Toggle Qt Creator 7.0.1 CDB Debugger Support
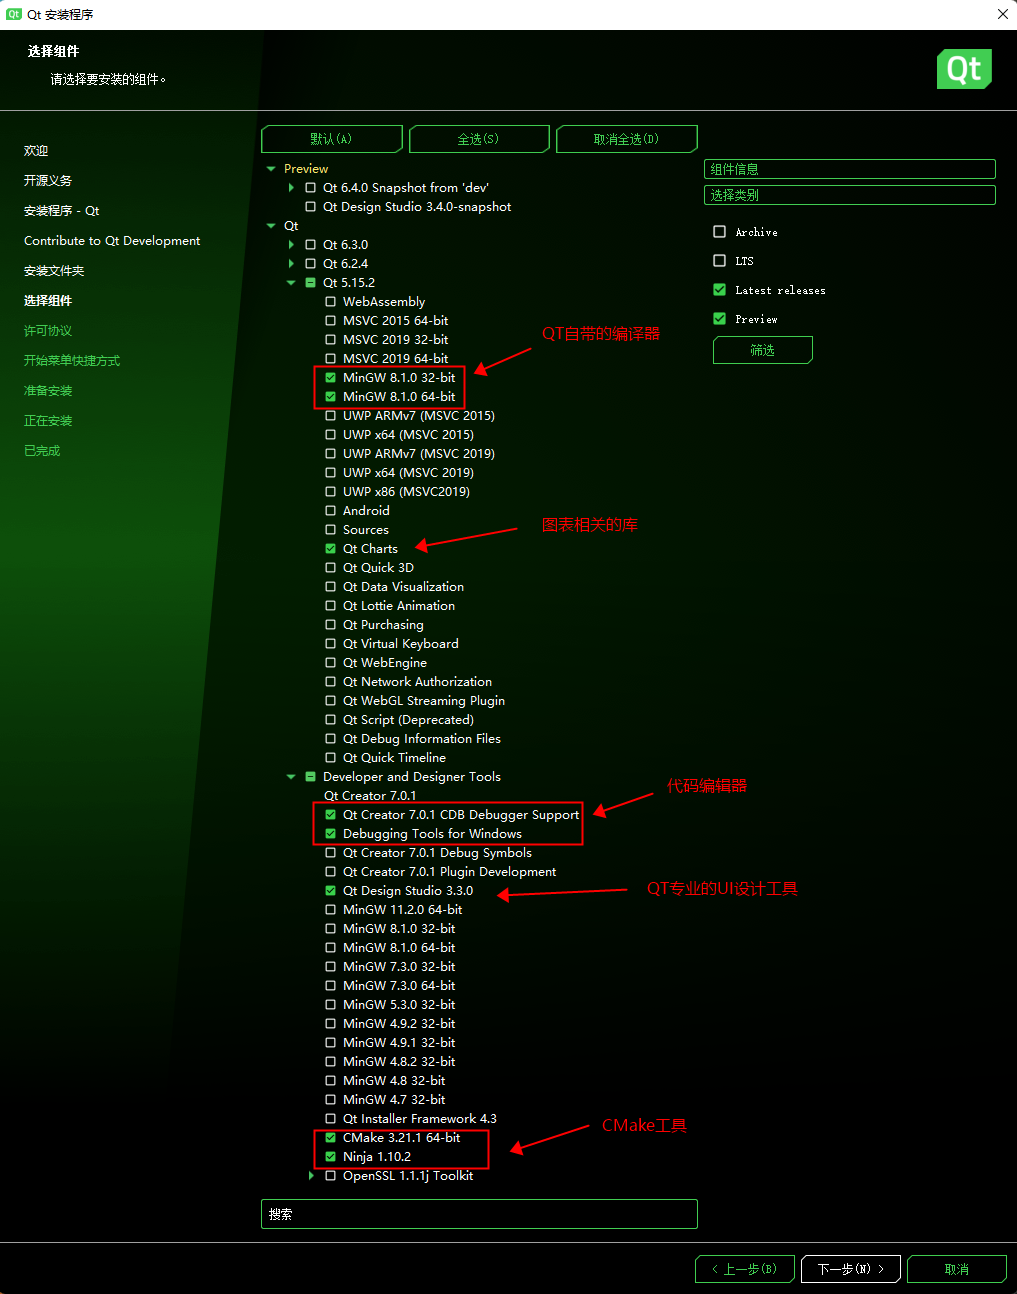The width and height of the screenshot is (1017, 1294). click(330, 815)
